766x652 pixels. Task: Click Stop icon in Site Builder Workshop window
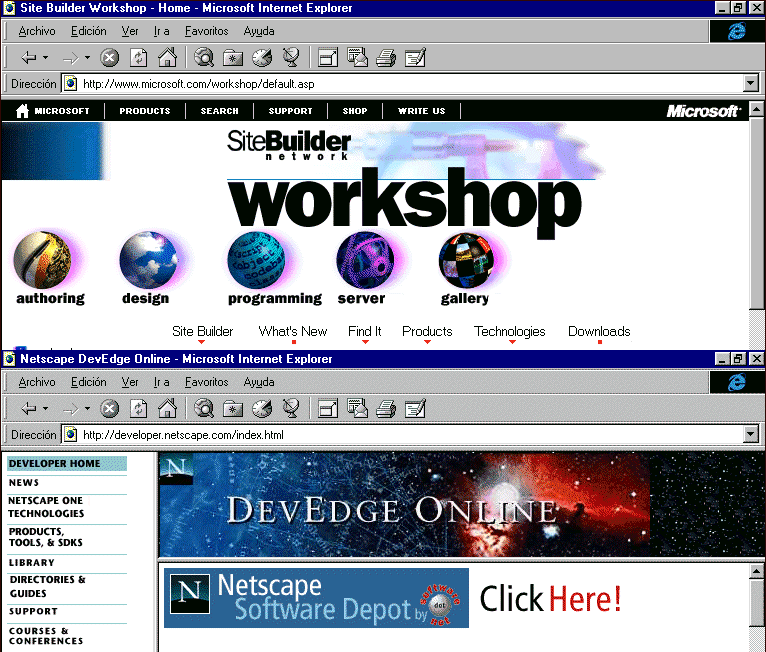pyautogui.click(x=109, y=58)
